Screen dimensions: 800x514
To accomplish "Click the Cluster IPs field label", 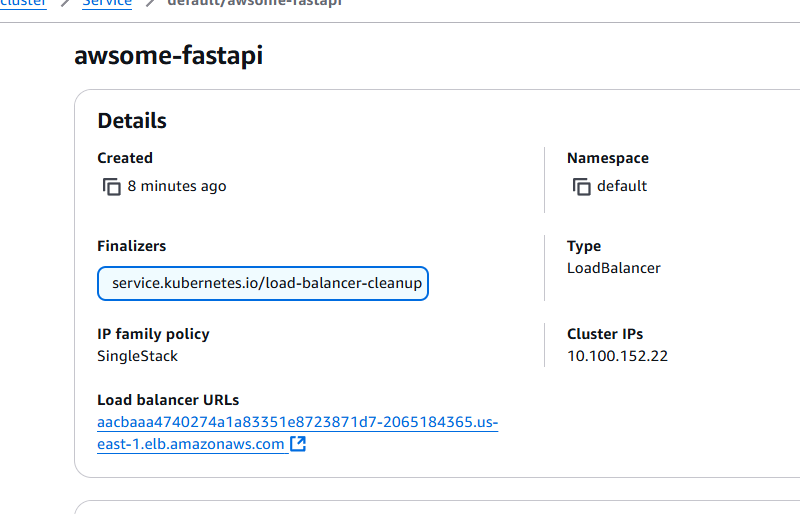I will coord(605,334).
